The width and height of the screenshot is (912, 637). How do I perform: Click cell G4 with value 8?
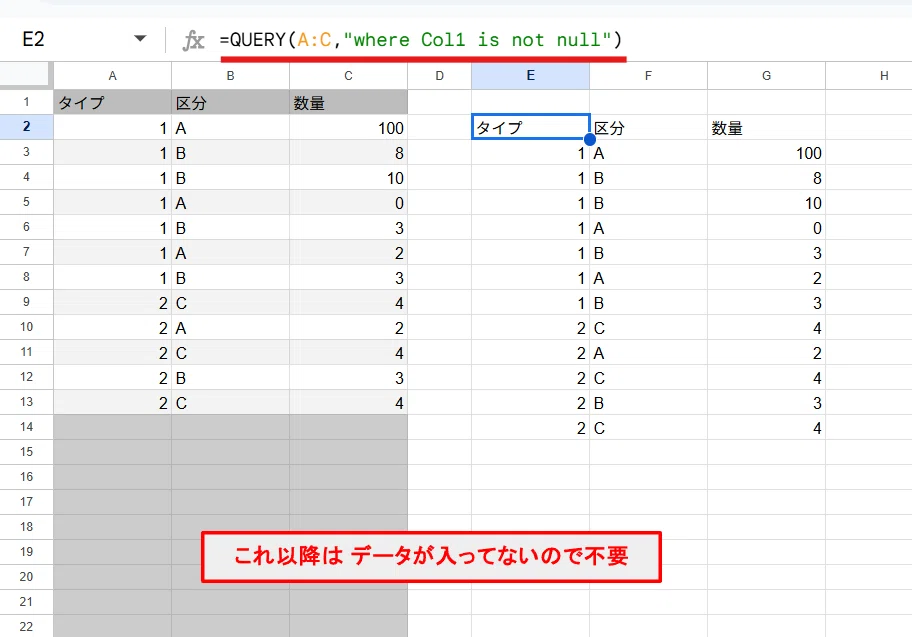[x=767, y=177]
